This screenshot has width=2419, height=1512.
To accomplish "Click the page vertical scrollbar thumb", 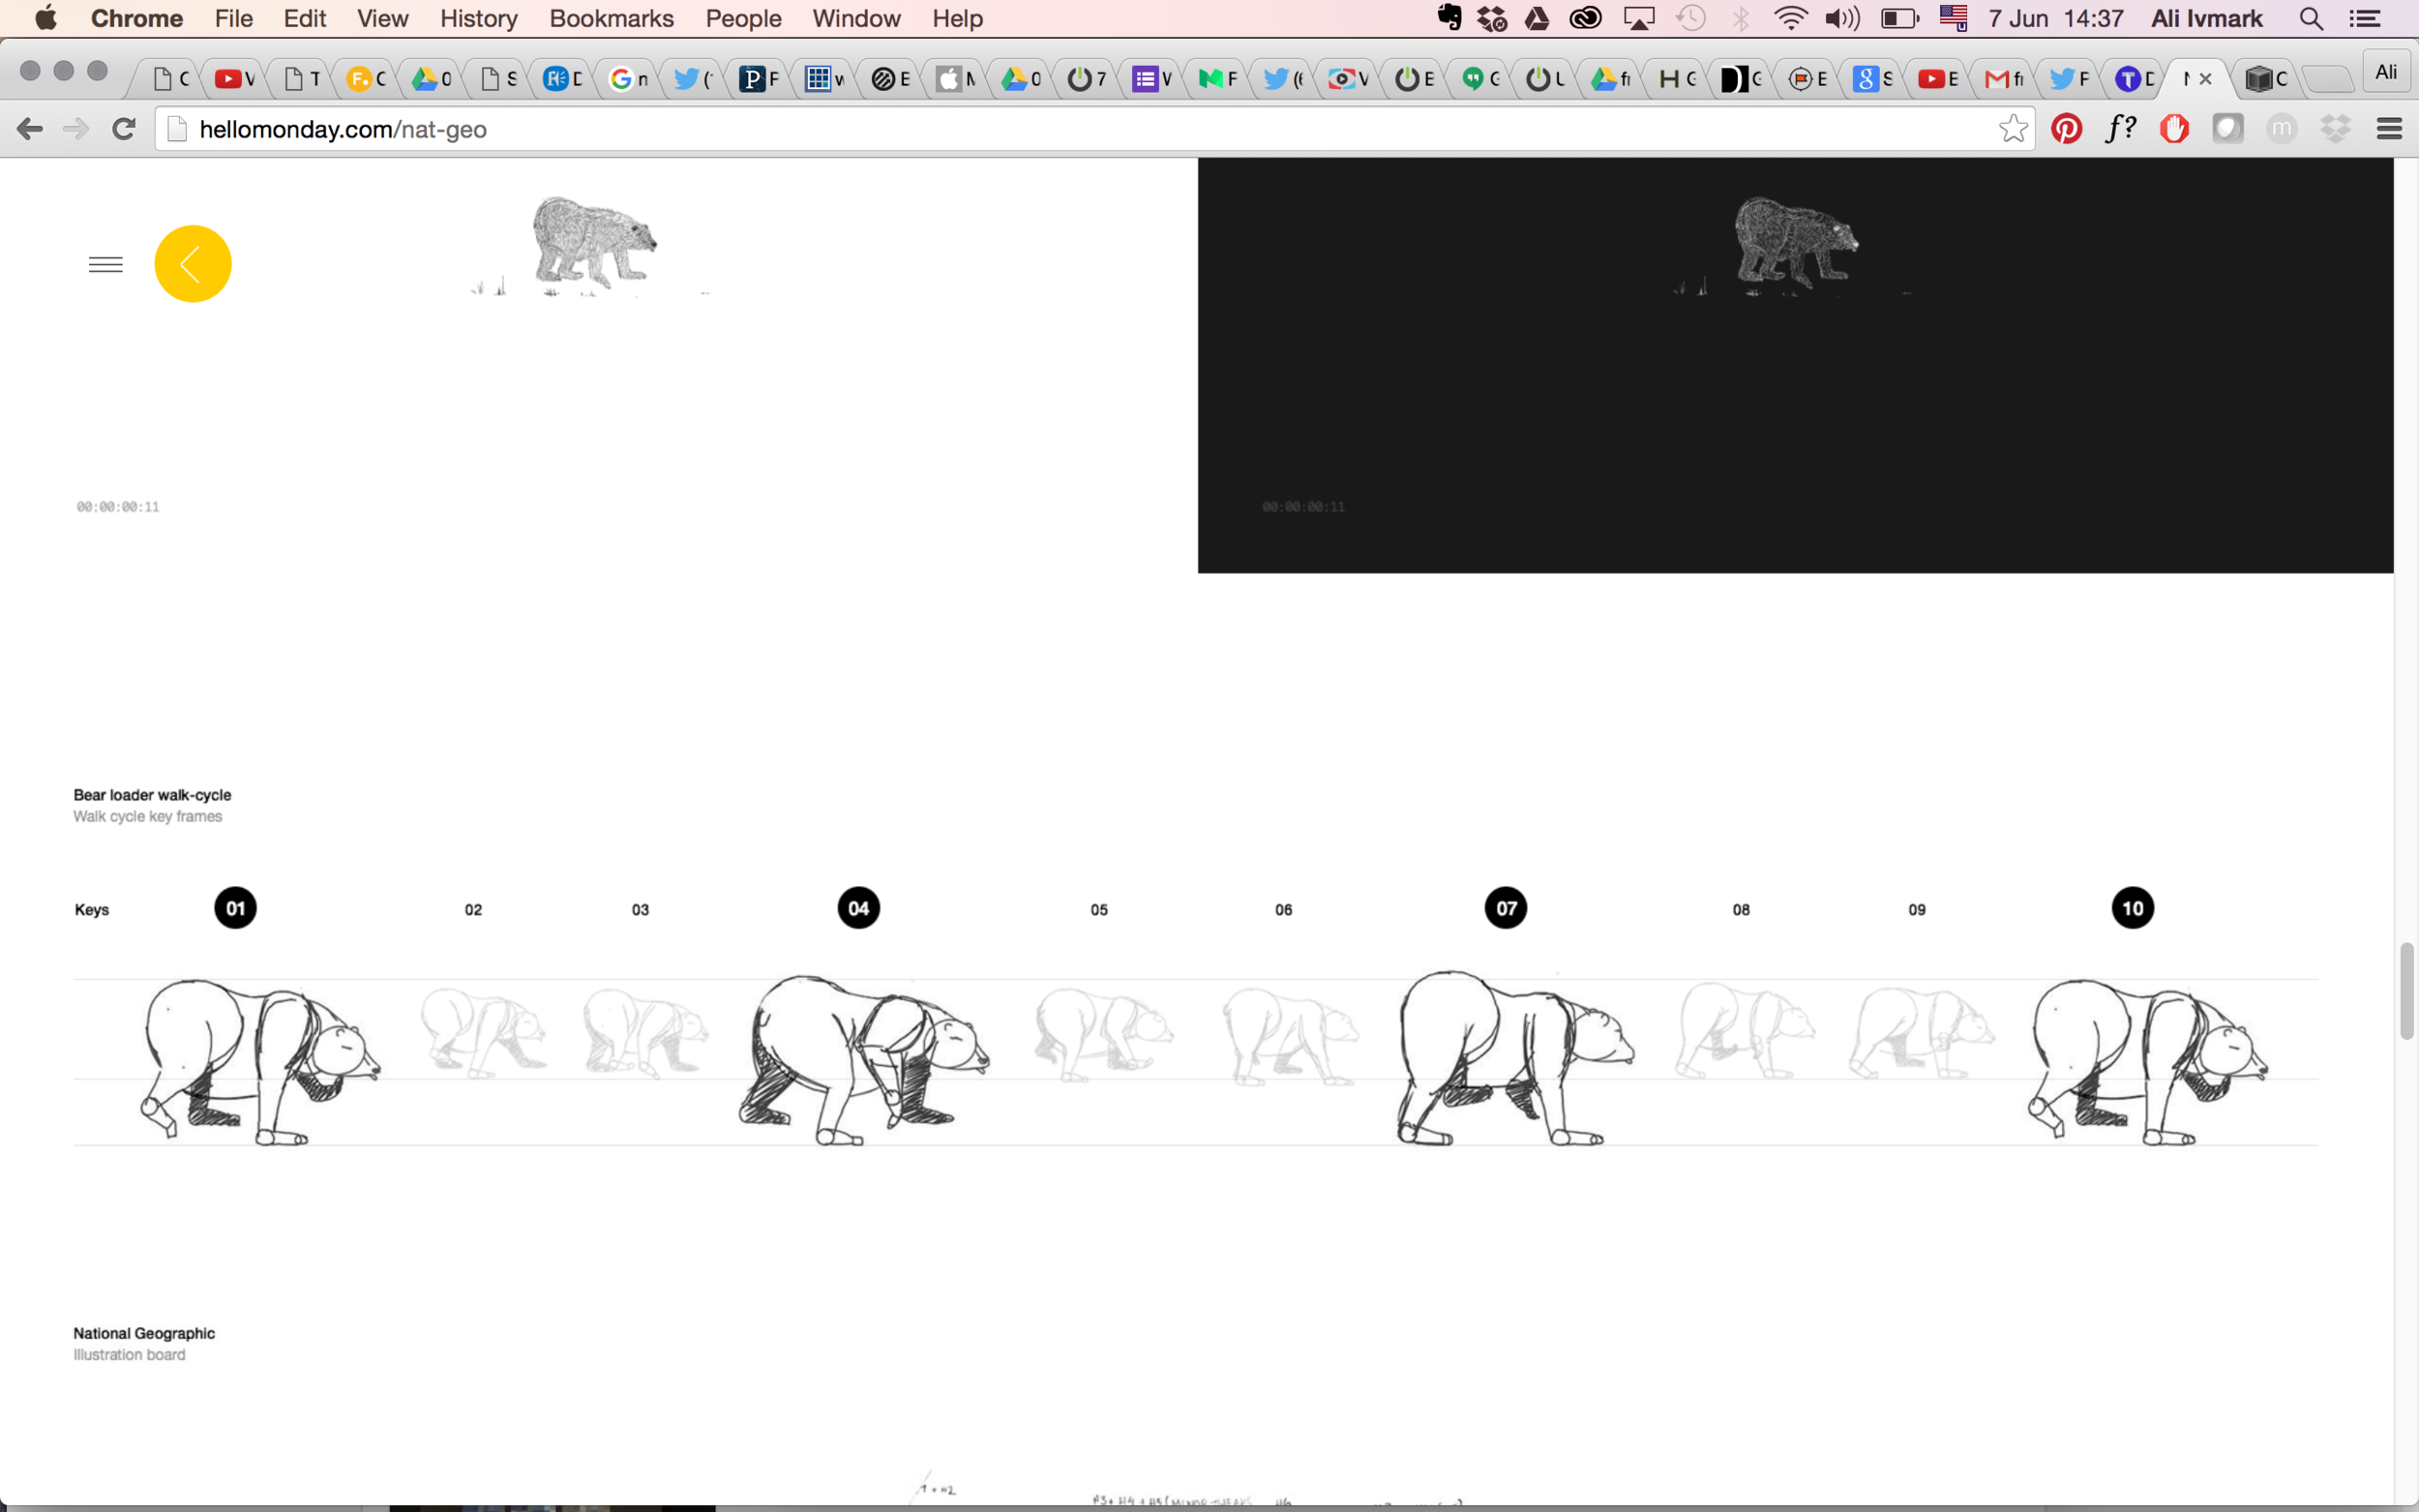I will 2407,990.
